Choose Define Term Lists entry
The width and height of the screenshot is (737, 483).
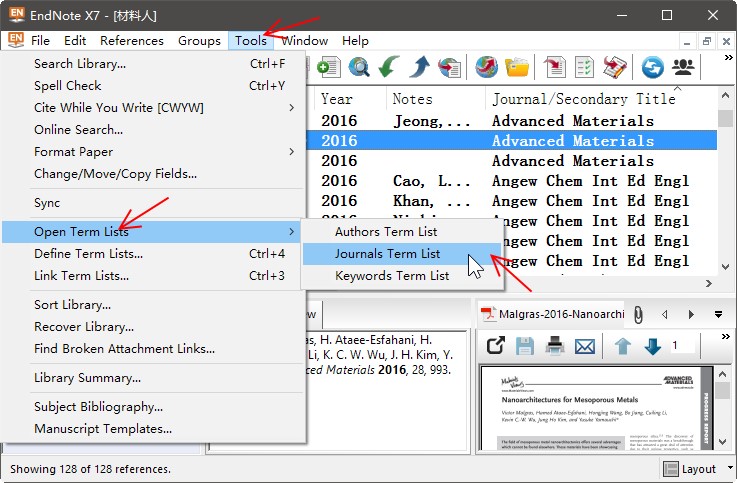pyautogui.click(x=153, y=254)
